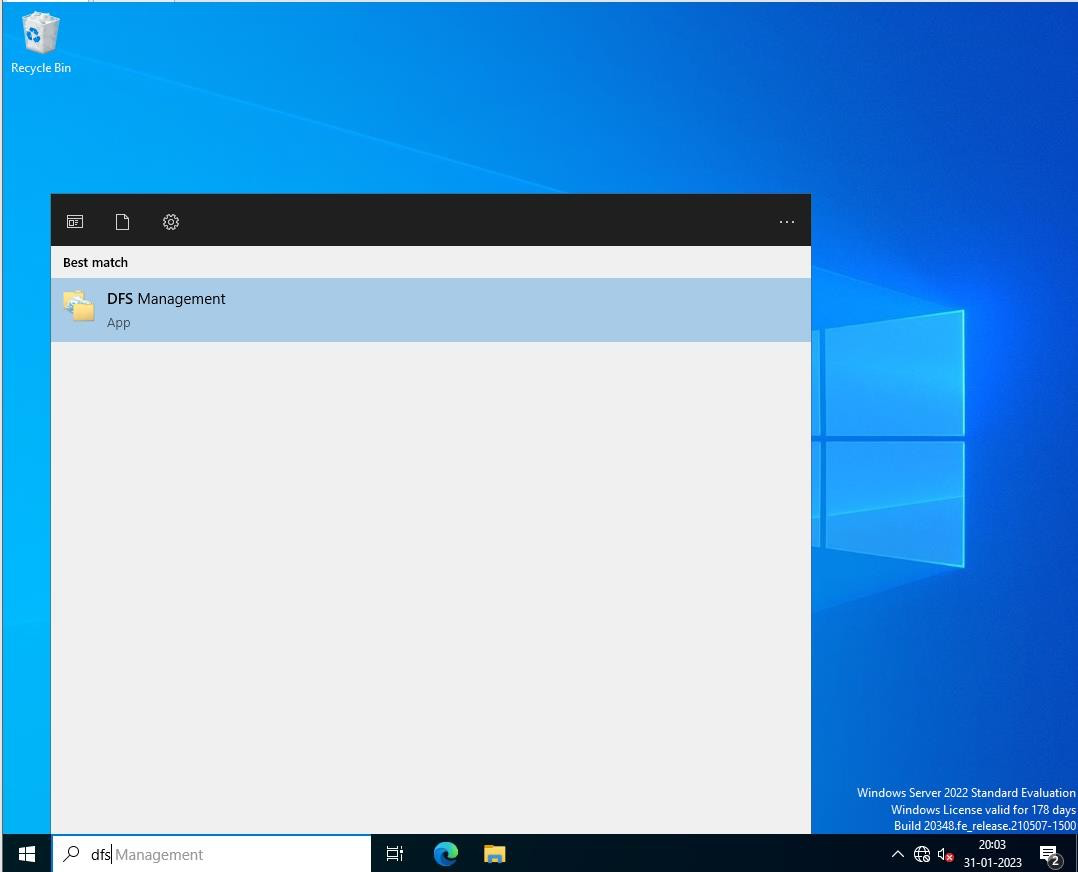Screen dimensions: 1078x872
Task: Filter search results by Documents icon
Action: pyautogui.click(x=122, y=221)
